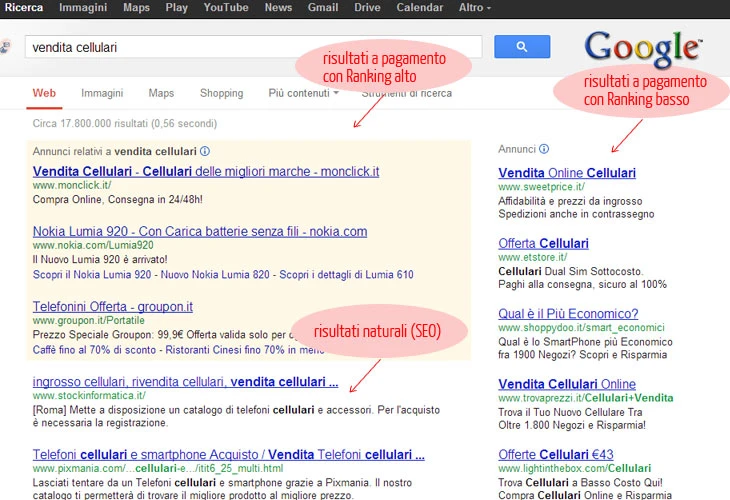This screenshot has width=730, height=500.
Task: Open Ricerca in the top black bar
Action: pos(24,7)
